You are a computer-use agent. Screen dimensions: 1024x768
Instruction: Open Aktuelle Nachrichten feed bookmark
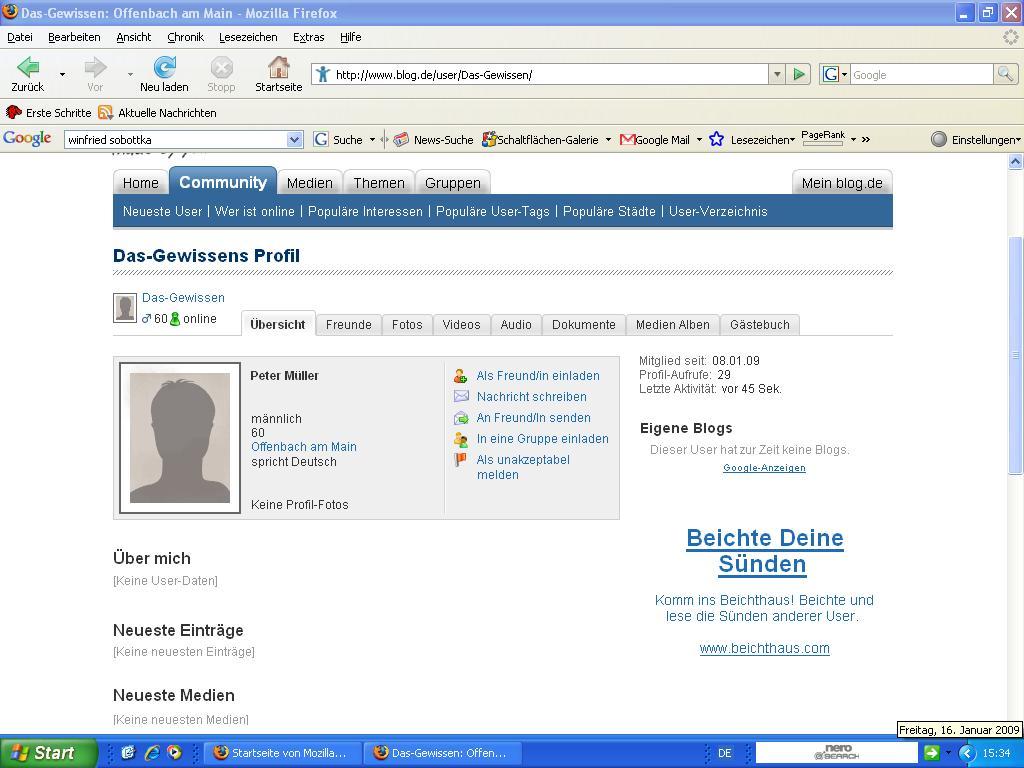coord(157,113)
